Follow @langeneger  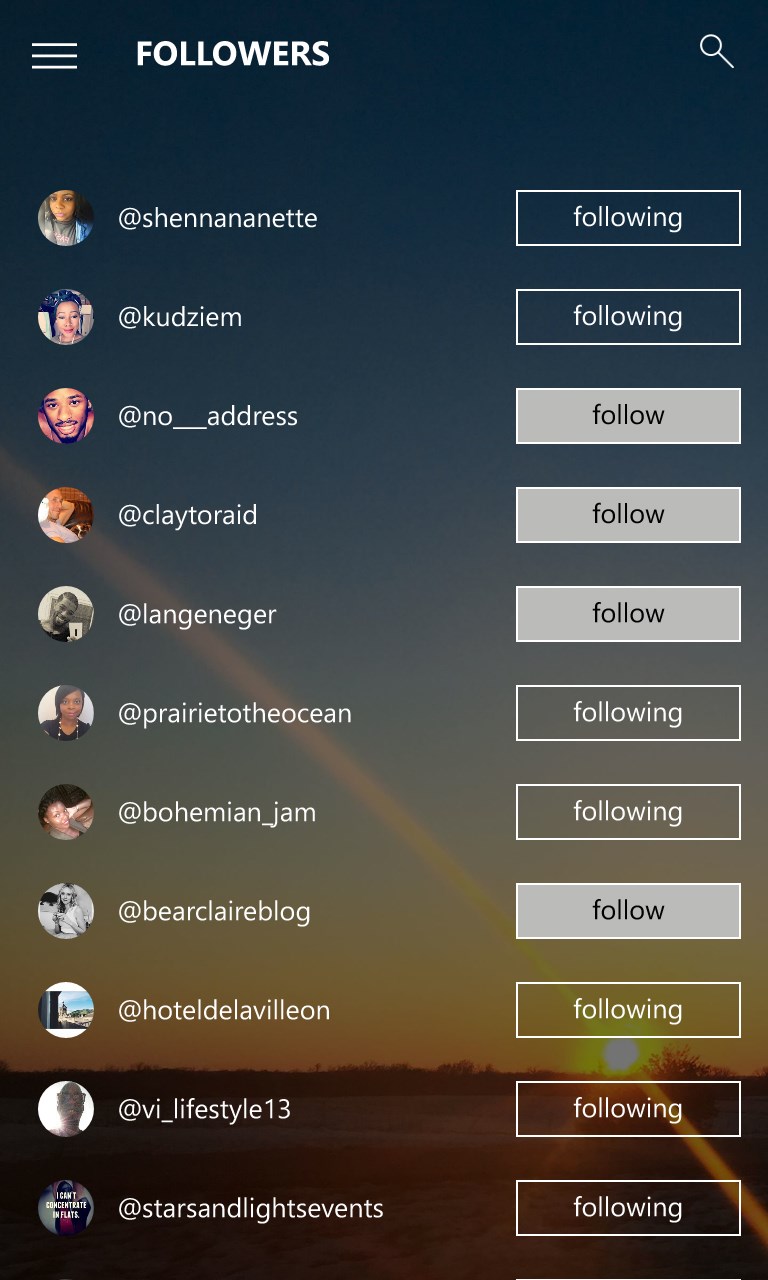click(x=628, y=614)
